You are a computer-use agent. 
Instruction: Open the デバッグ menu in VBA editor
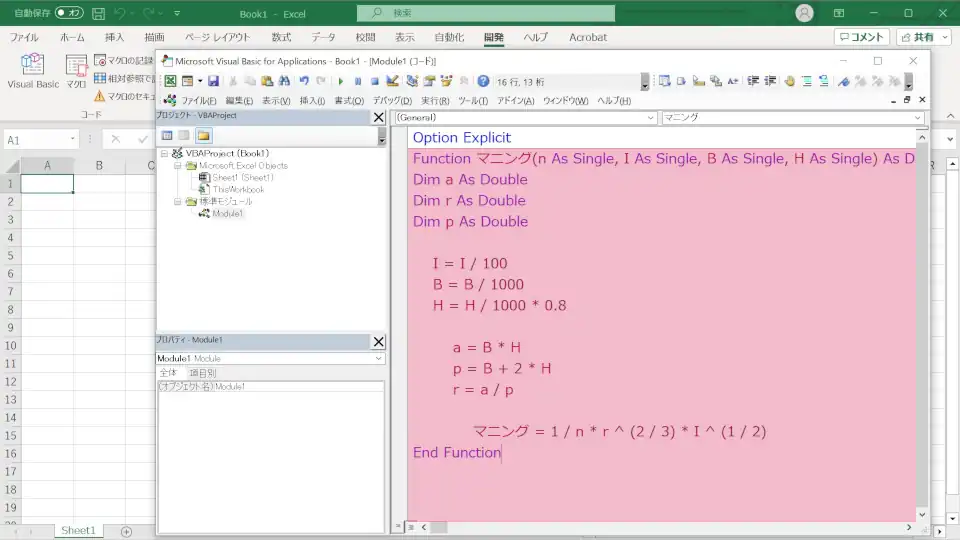392,101
